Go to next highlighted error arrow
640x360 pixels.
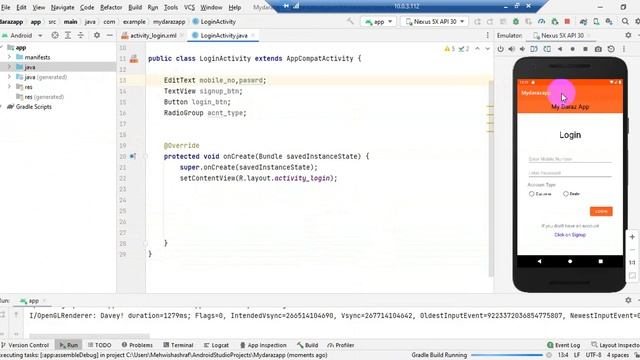coord(487,49)
